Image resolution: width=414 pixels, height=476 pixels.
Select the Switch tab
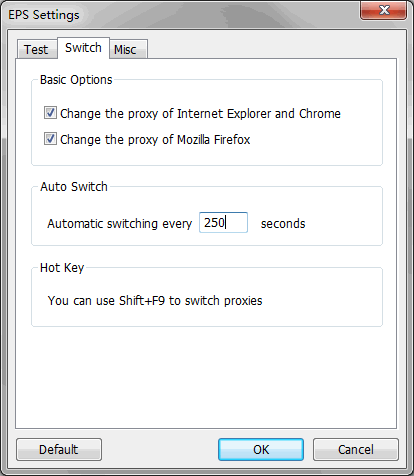point(83,48)
